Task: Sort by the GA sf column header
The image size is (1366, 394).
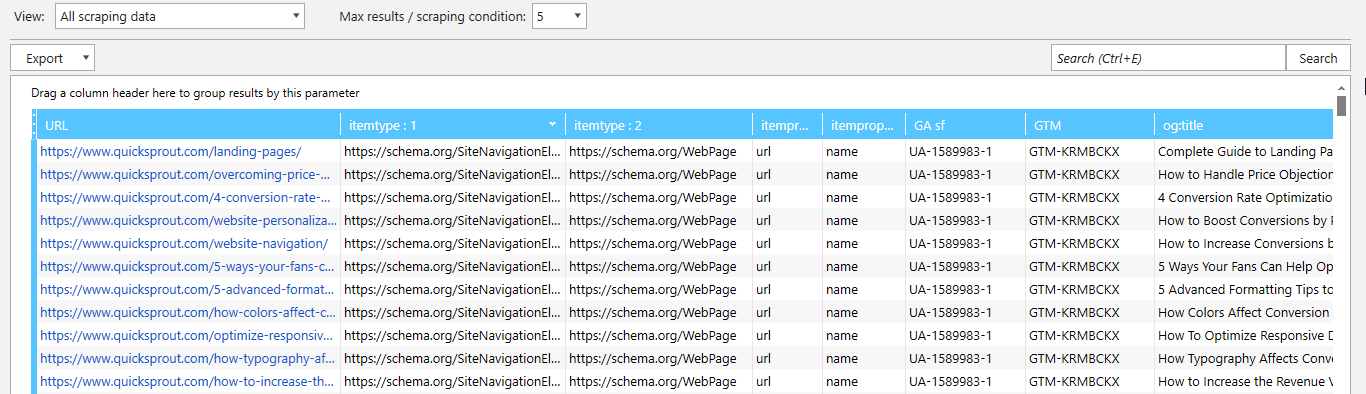Action: (965, 125)
